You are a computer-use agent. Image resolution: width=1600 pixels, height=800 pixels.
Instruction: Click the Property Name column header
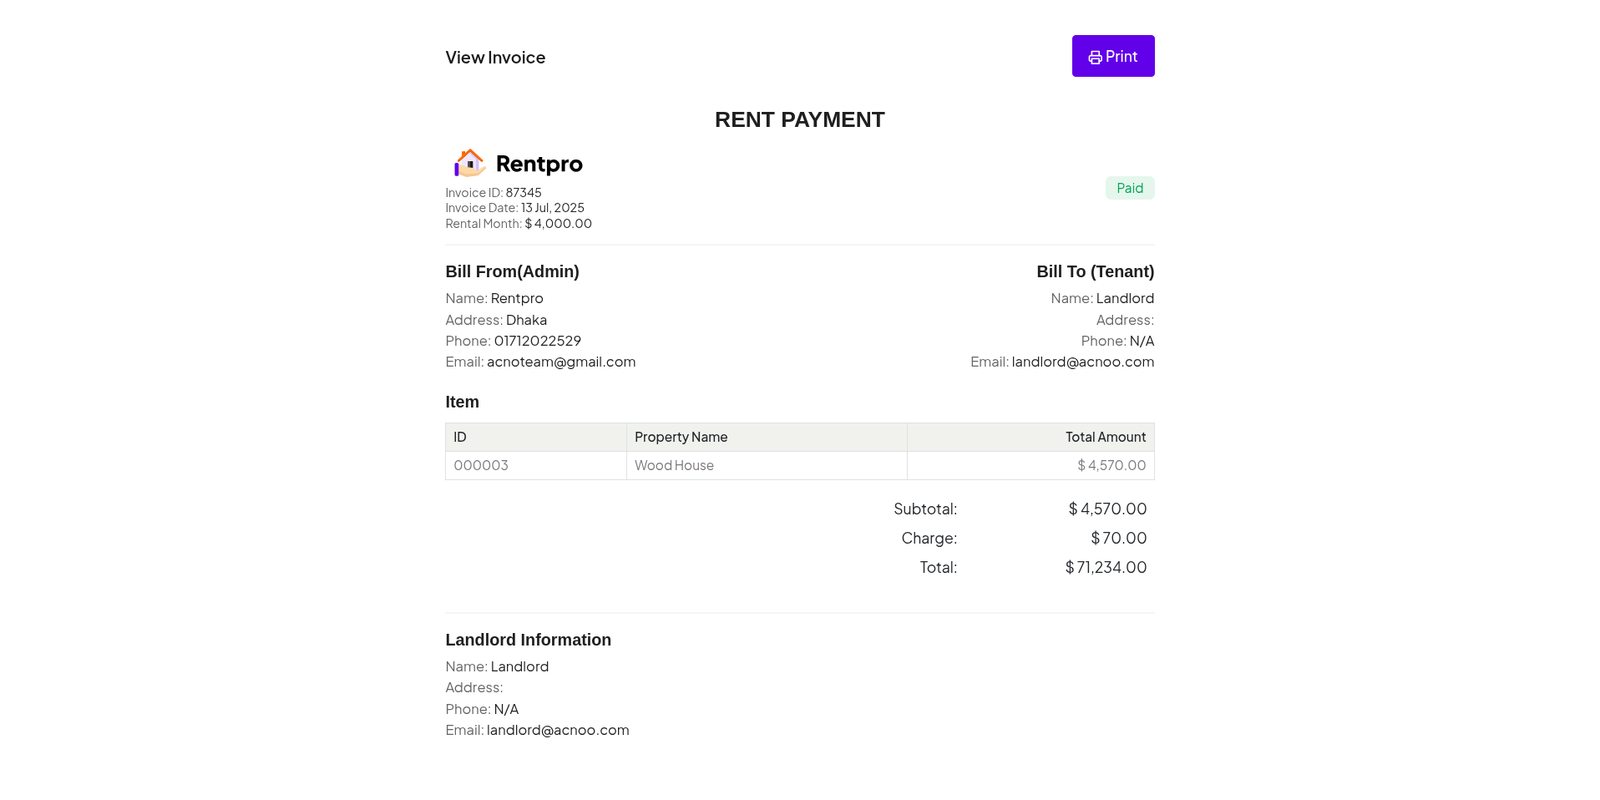pos(681,437)
